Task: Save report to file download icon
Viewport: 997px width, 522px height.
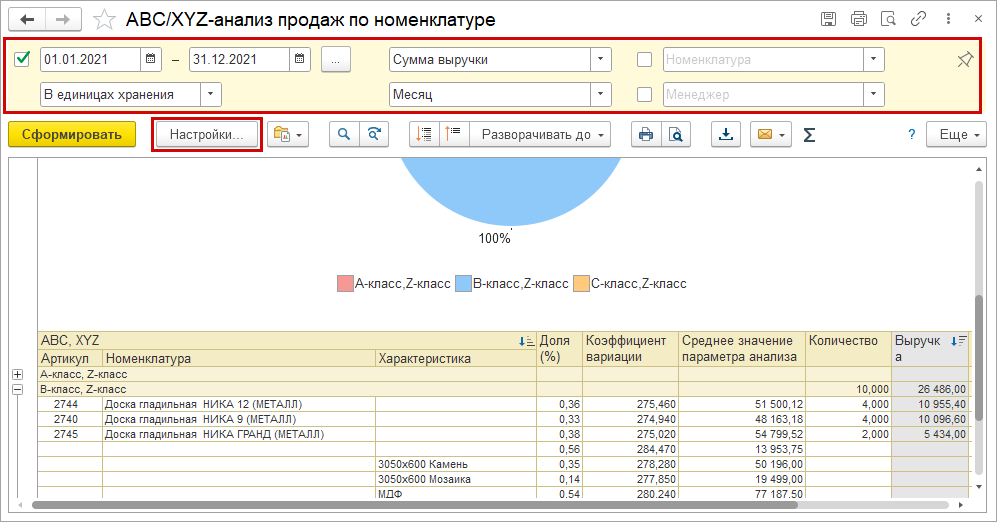Action: (725, 134)
